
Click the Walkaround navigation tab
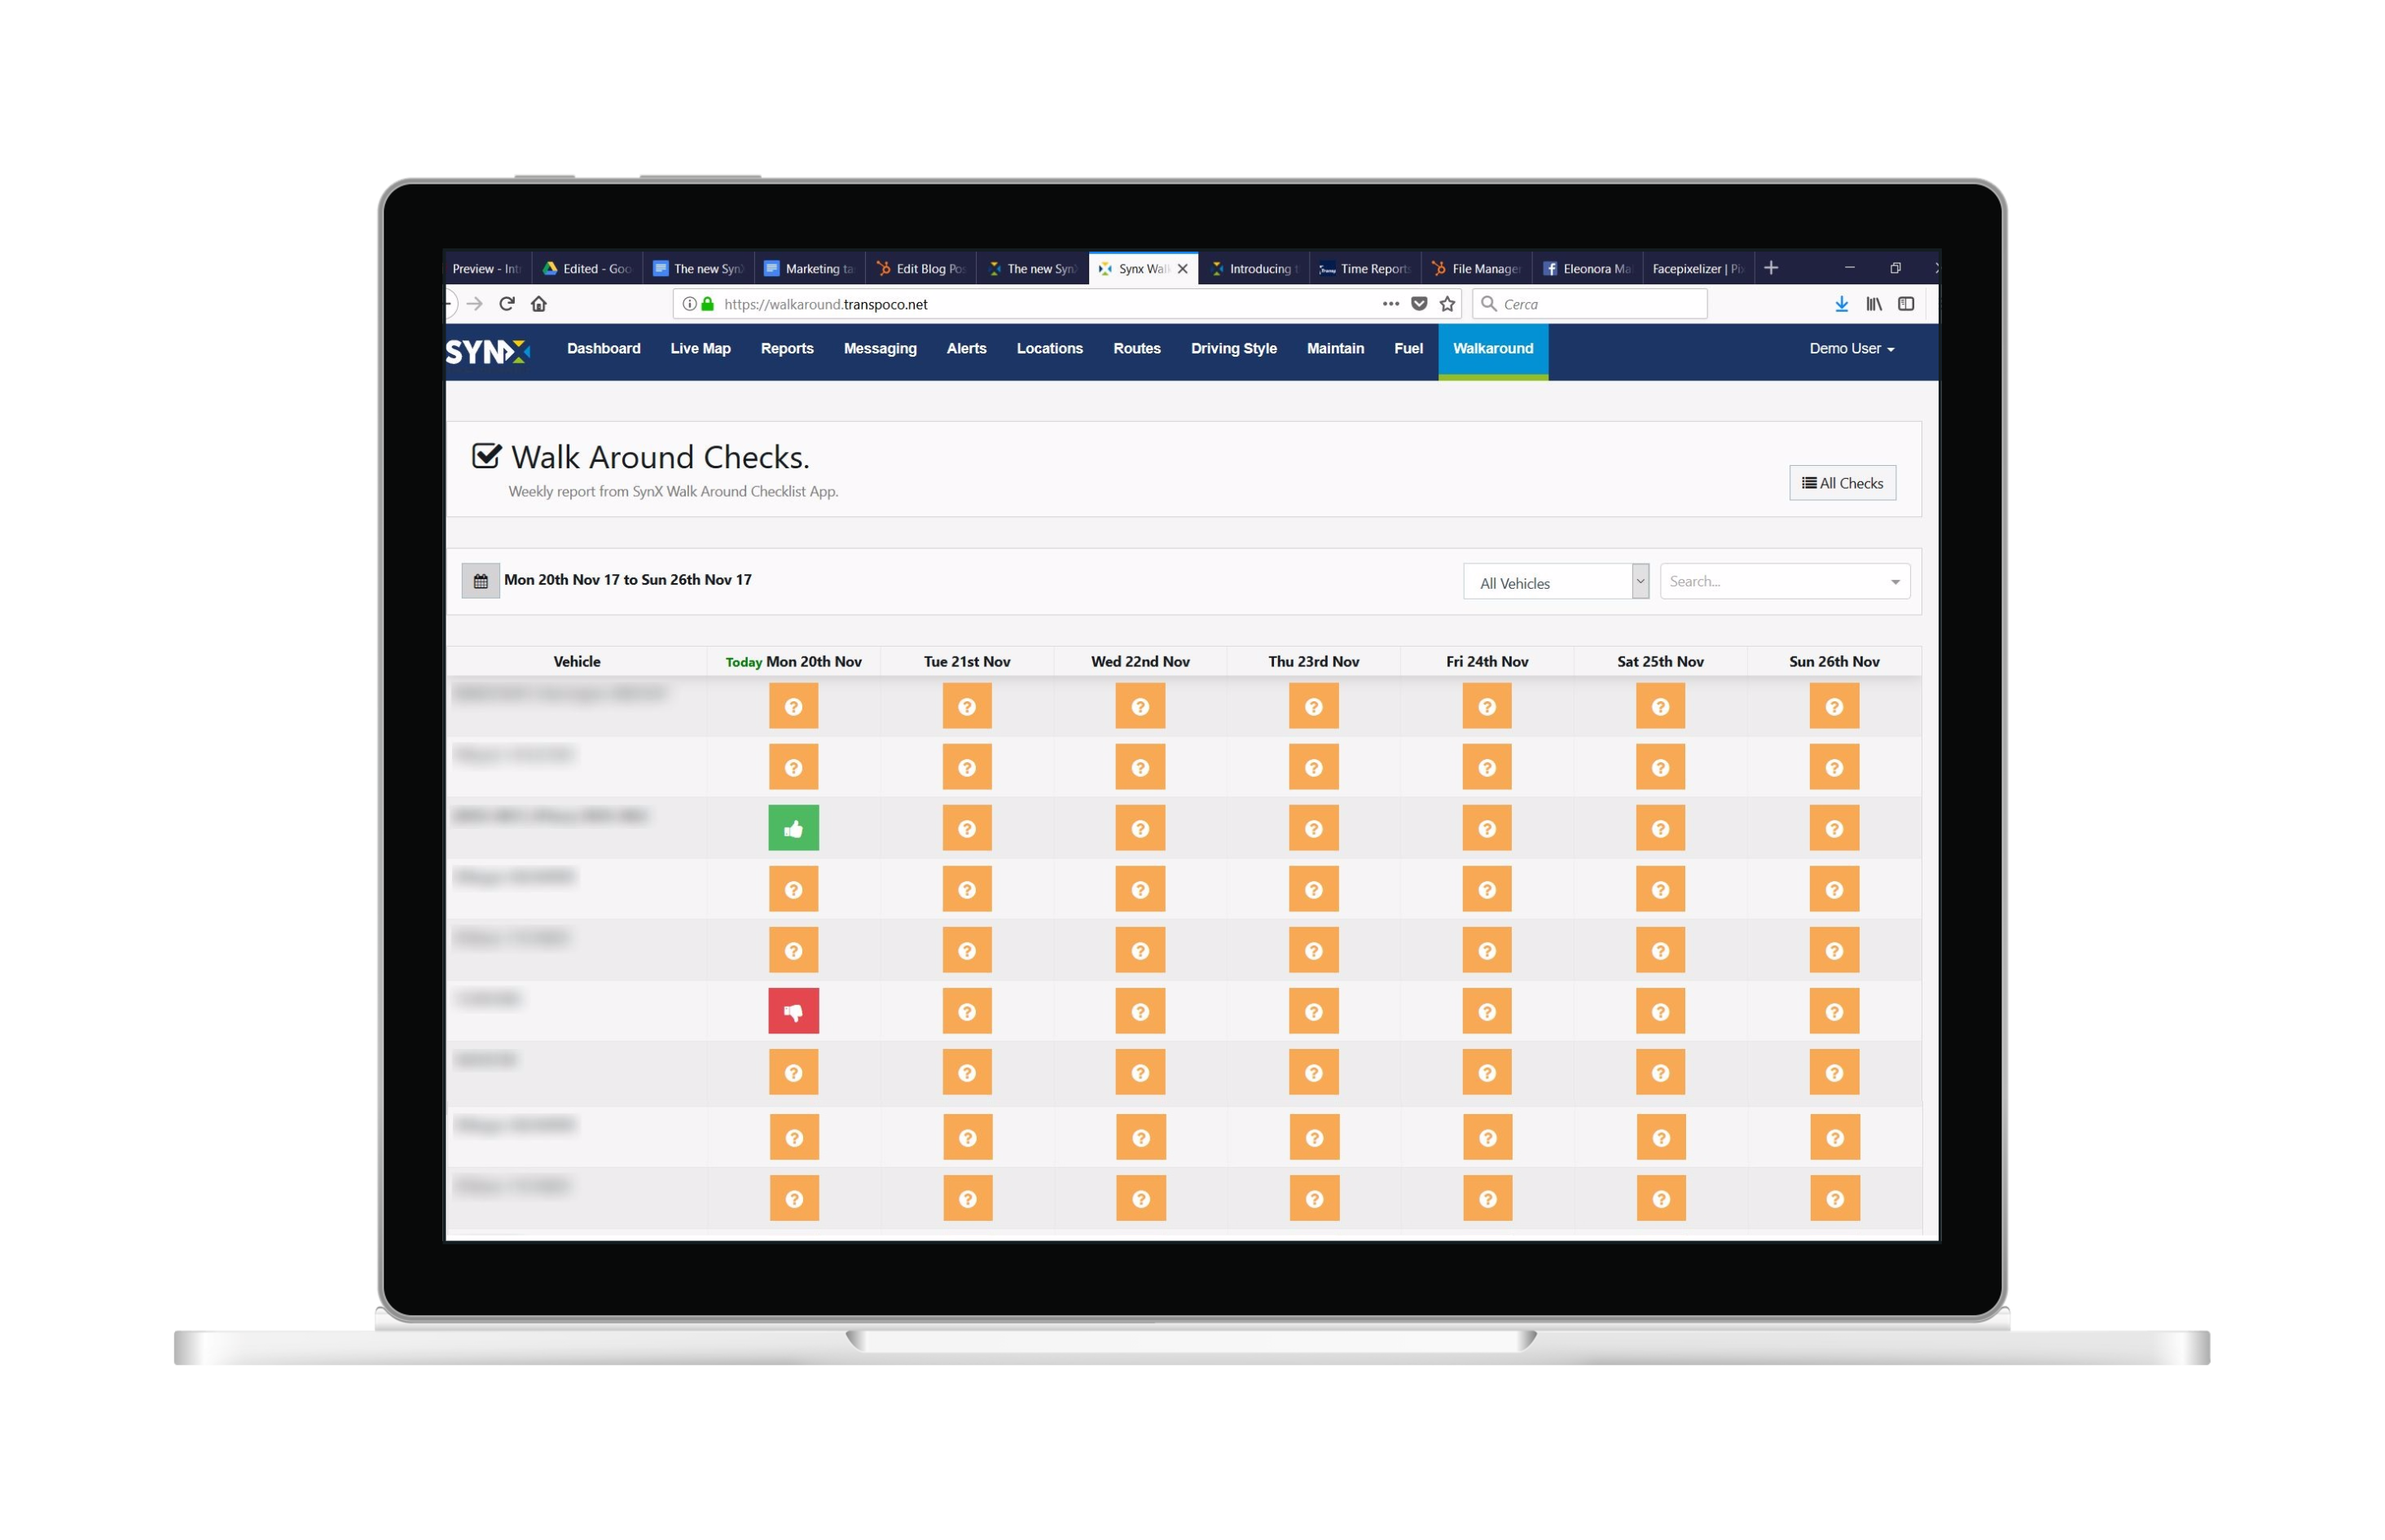click(x=1491, y=349)
